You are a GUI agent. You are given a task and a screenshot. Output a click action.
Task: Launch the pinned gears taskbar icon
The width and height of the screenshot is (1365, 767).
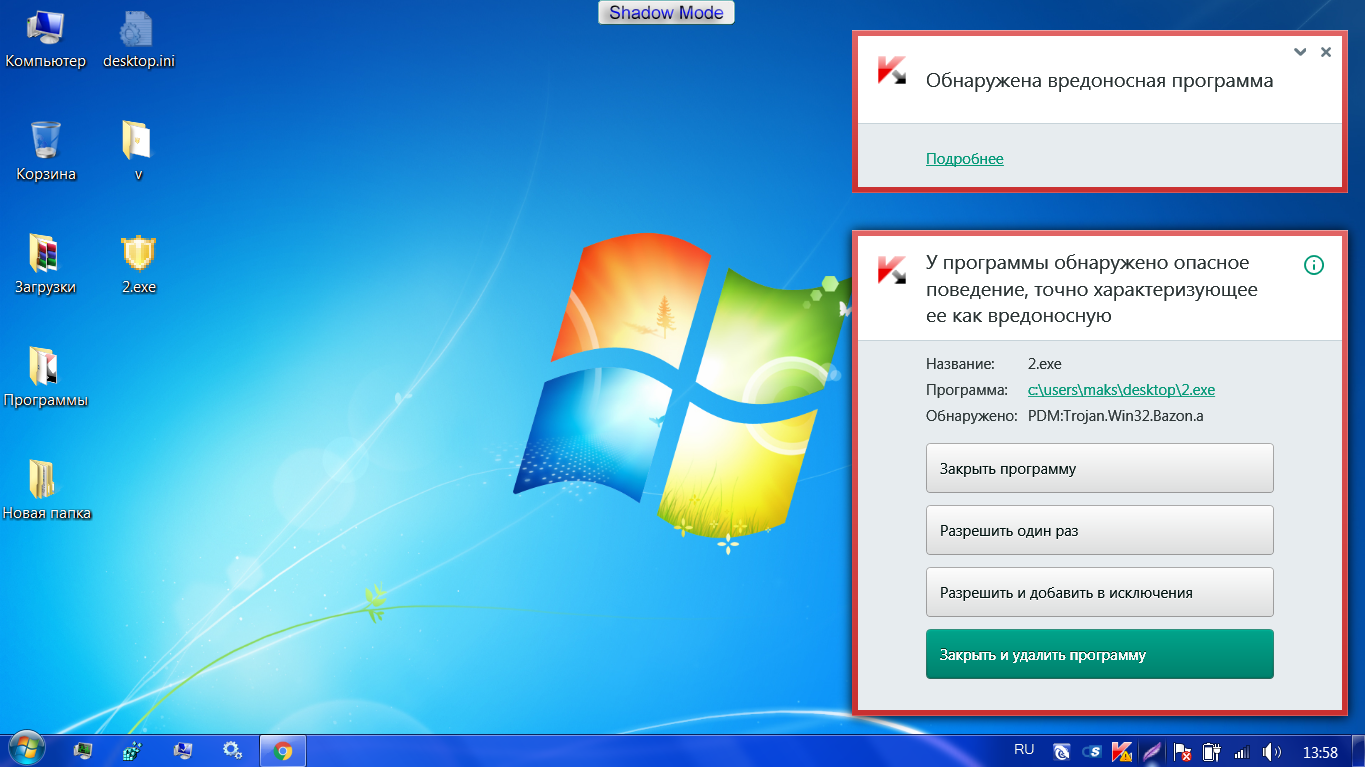pyautogui.click(x=232, y=750)
